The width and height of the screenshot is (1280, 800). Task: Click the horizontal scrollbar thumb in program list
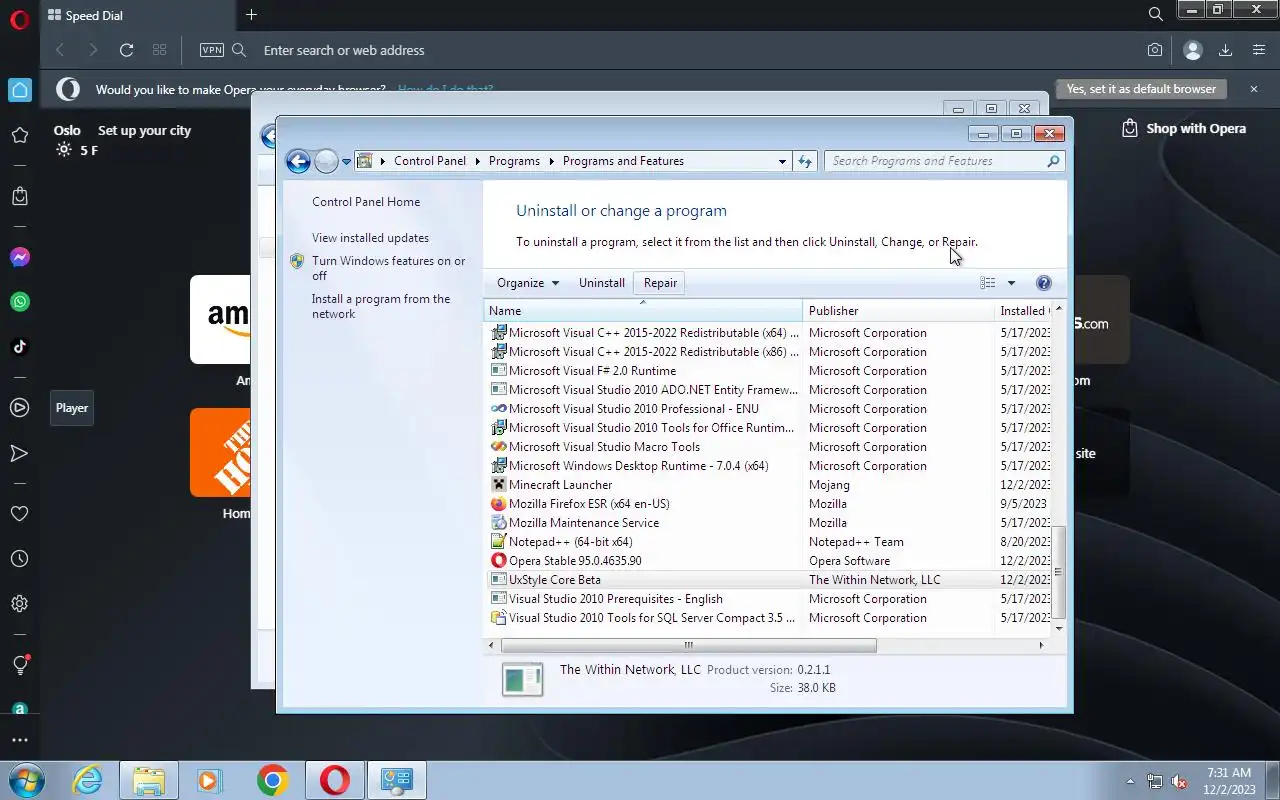click(688, 645)
